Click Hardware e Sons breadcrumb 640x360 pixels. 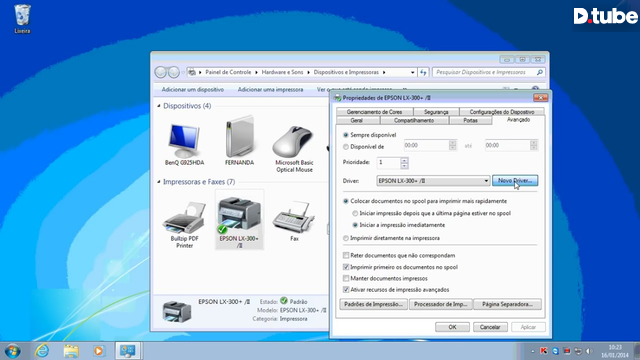(282, 72)
